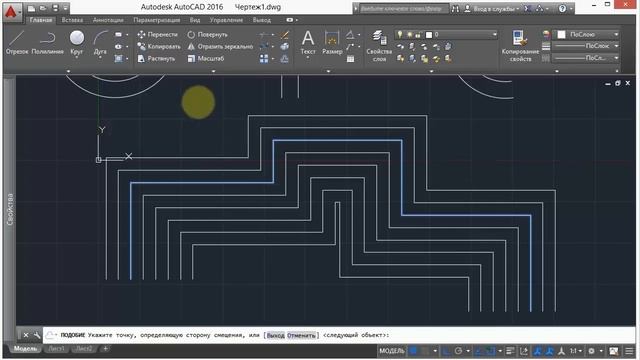Expand the Круг tool dropdown arrow
The height and width of the screenshot is (360, 640).
pos(76,58)
